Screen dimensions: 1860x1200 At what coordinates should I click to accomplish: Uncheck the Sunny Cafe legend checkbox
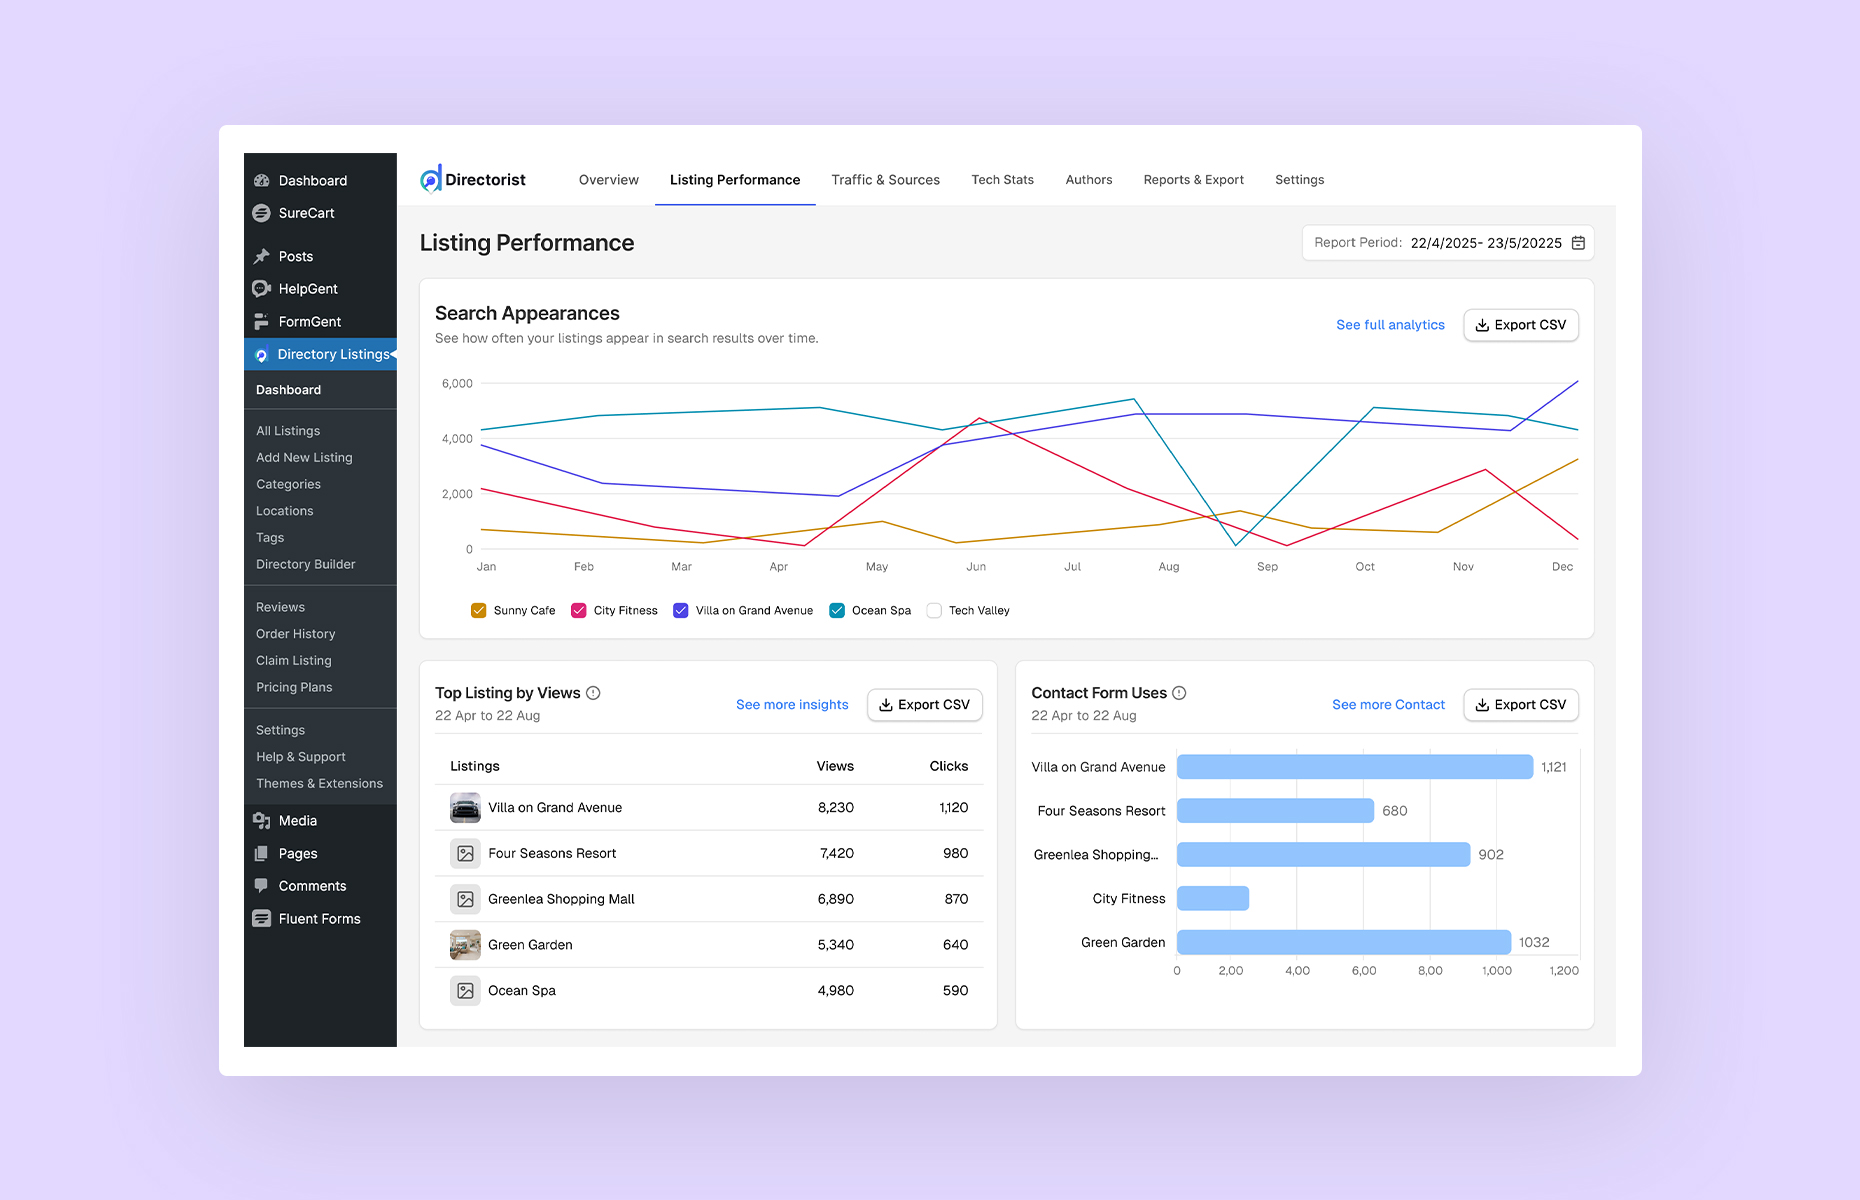[x=478, y=610]
